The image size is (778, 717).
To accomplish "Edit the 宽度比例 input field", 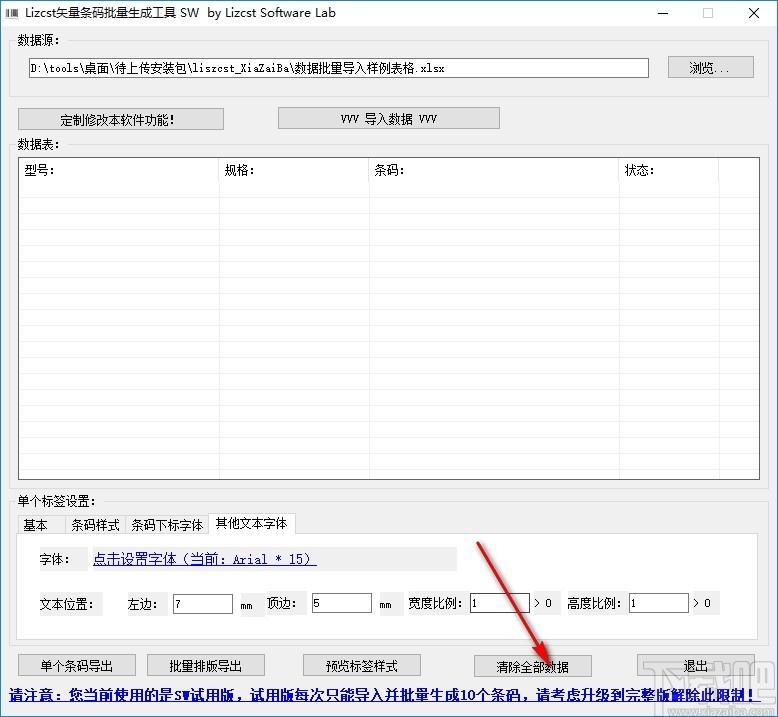I will pos(500,603).
